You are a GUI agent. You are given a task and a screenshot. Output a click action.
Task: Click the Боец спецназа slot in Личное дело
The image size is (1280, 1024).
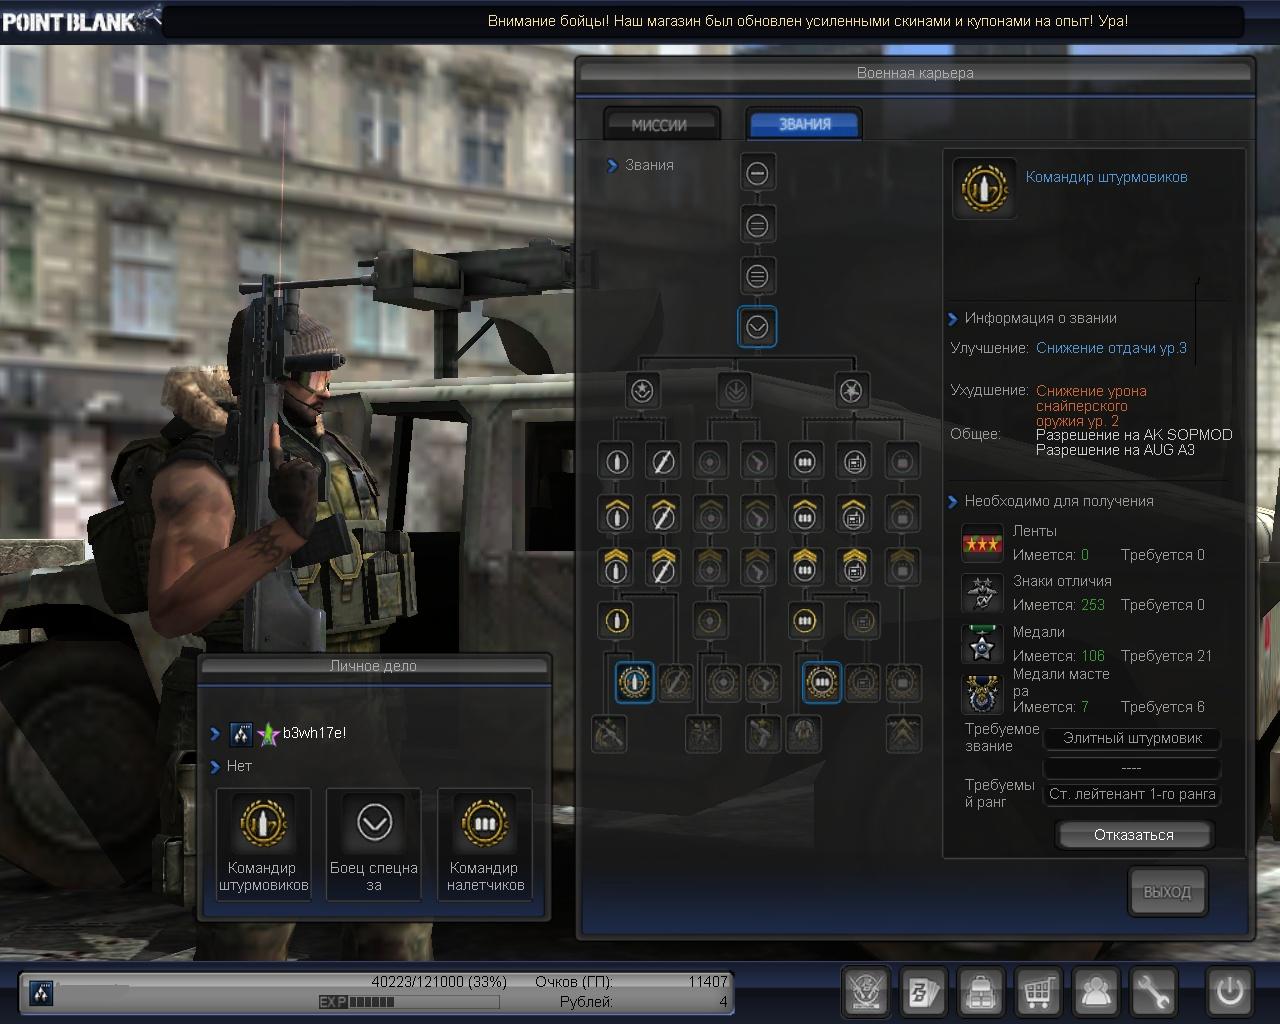[374, 843]
